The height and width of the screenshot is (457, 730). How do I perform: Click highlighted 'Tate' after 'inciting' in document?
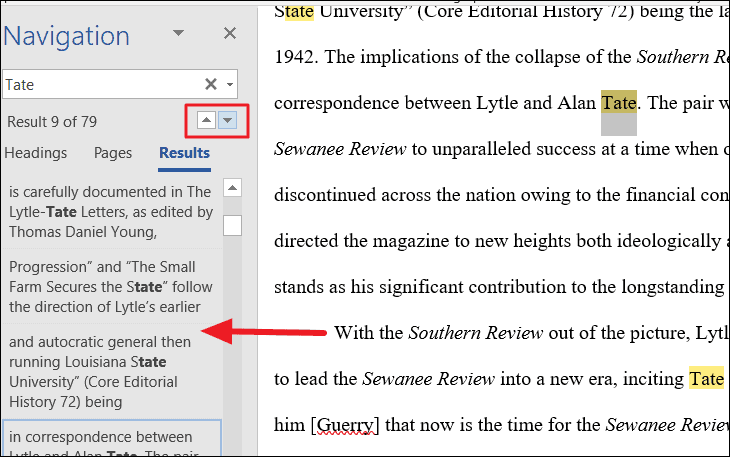point(706,378)
